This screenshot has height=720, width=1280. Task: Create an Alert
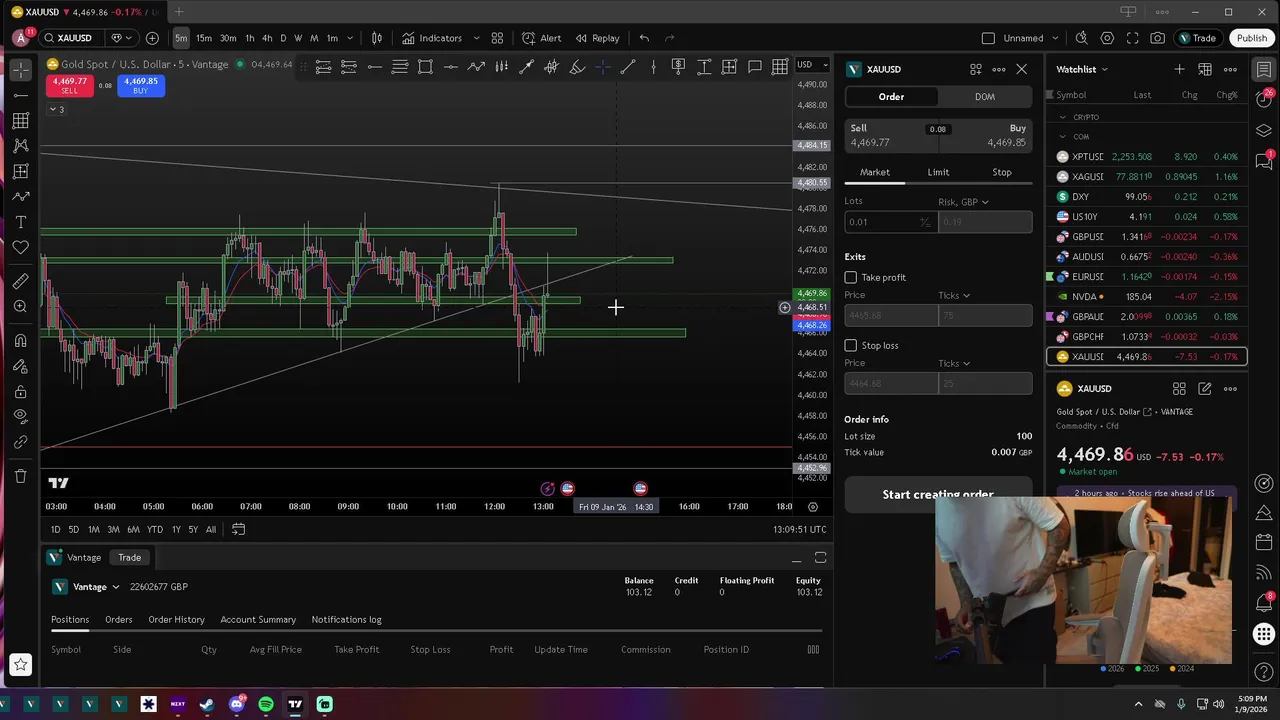[x=542, y=38]
